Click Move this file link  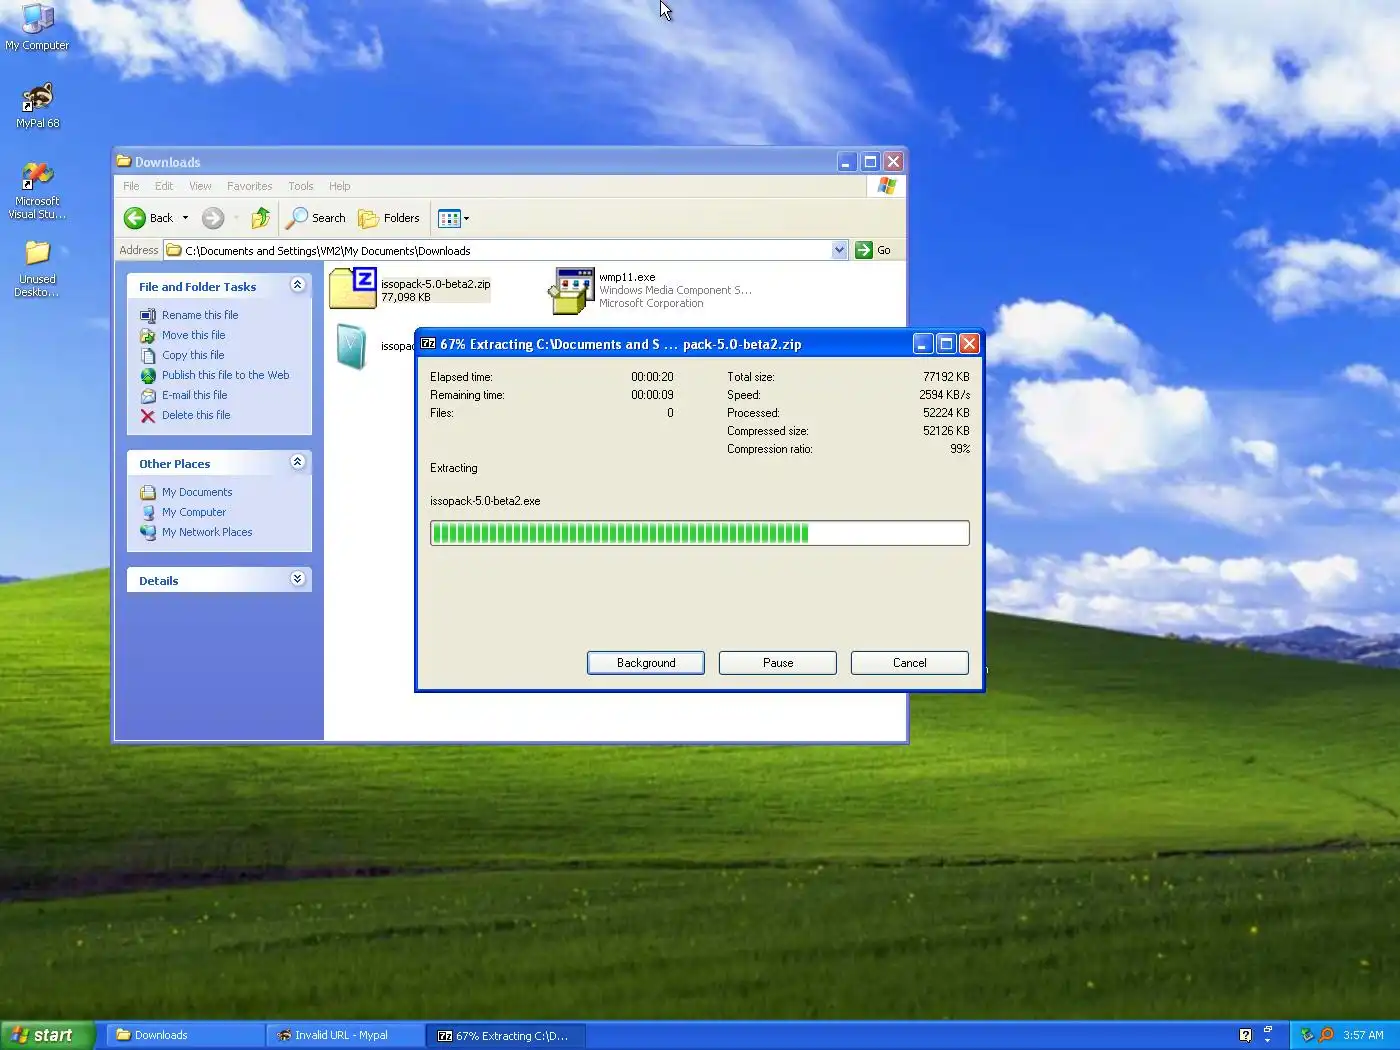[194, 335]
